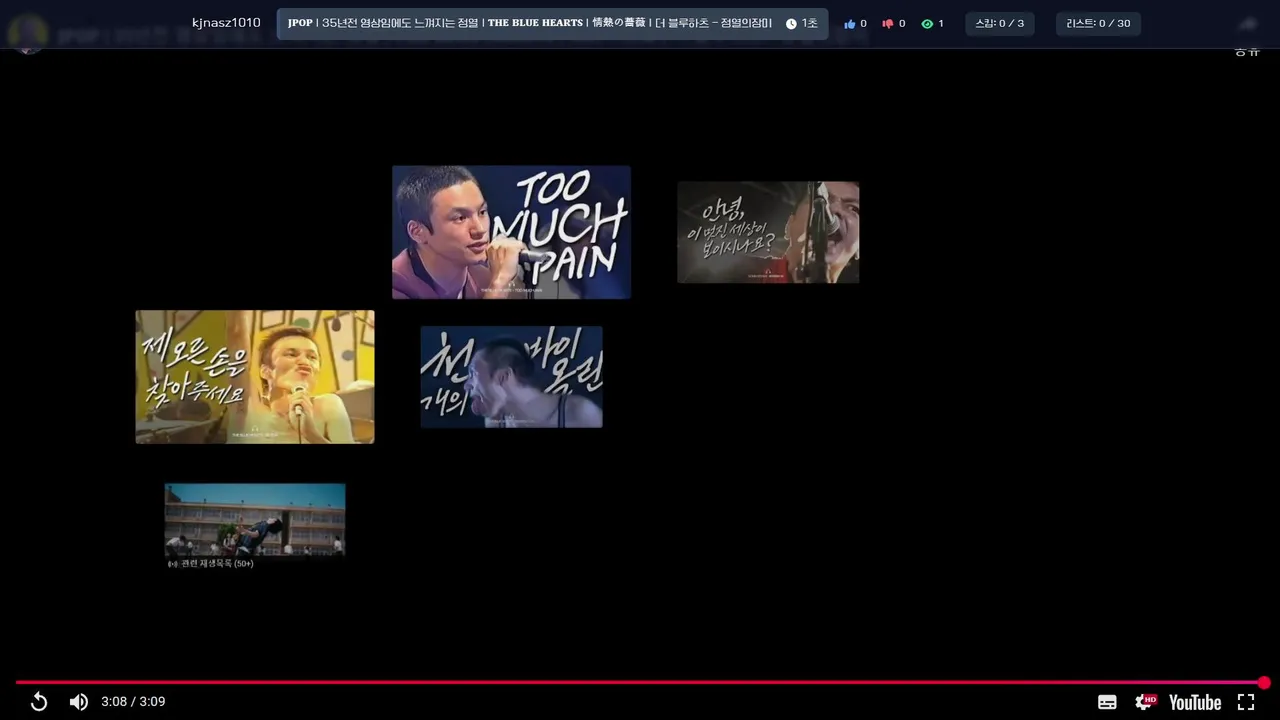Enter fullscreen mode
1280x720 pixels.
(1246, 702)
